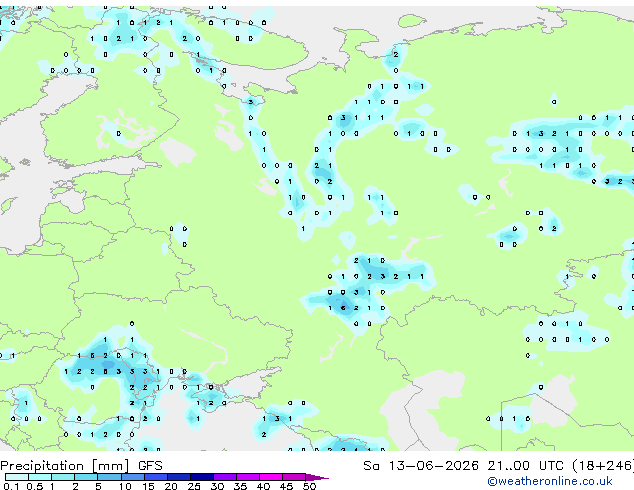Click the forecast date 'Sa 13-06-2026 21..00 UTC'
634x490 pixels.
463,466
